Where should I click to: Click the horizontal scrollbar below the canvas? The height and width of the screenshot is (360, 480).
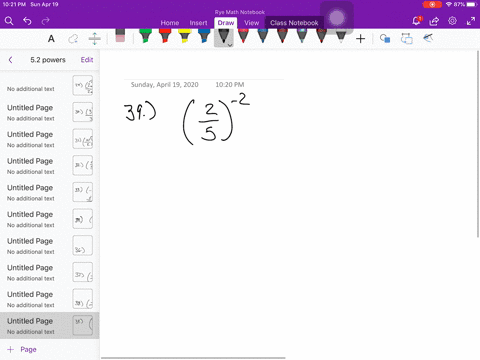(193, 358)
